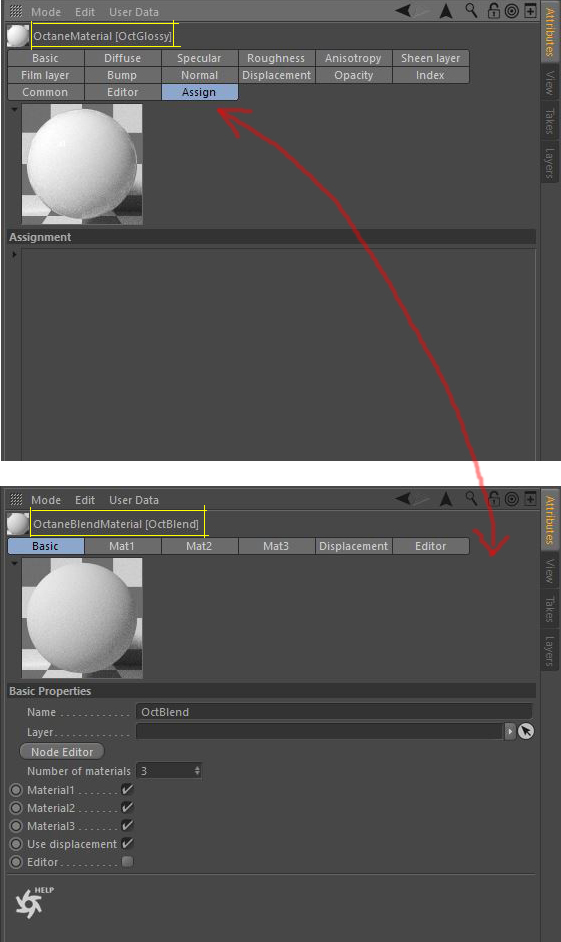Switch to Common tab
The image size is (561, 942).
click(46, 92)
